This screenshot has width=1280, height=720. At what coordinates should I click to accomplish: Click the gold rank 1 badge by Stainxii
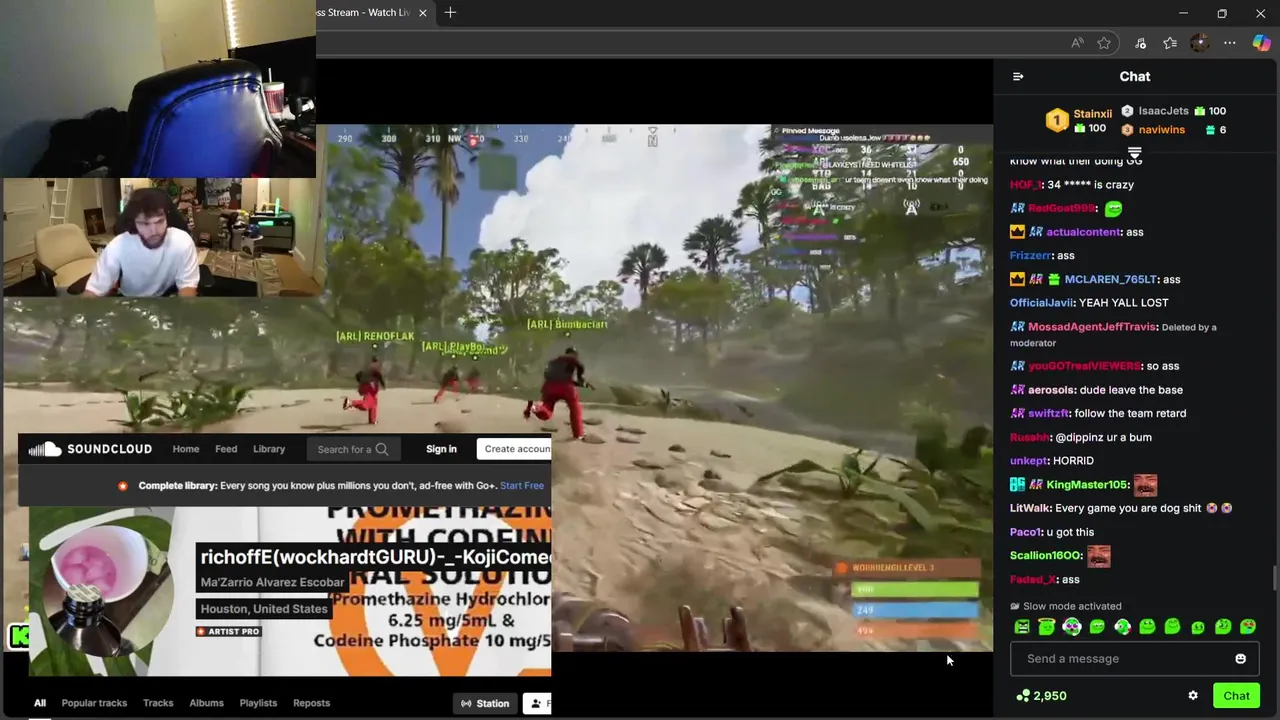point(1057,121)
